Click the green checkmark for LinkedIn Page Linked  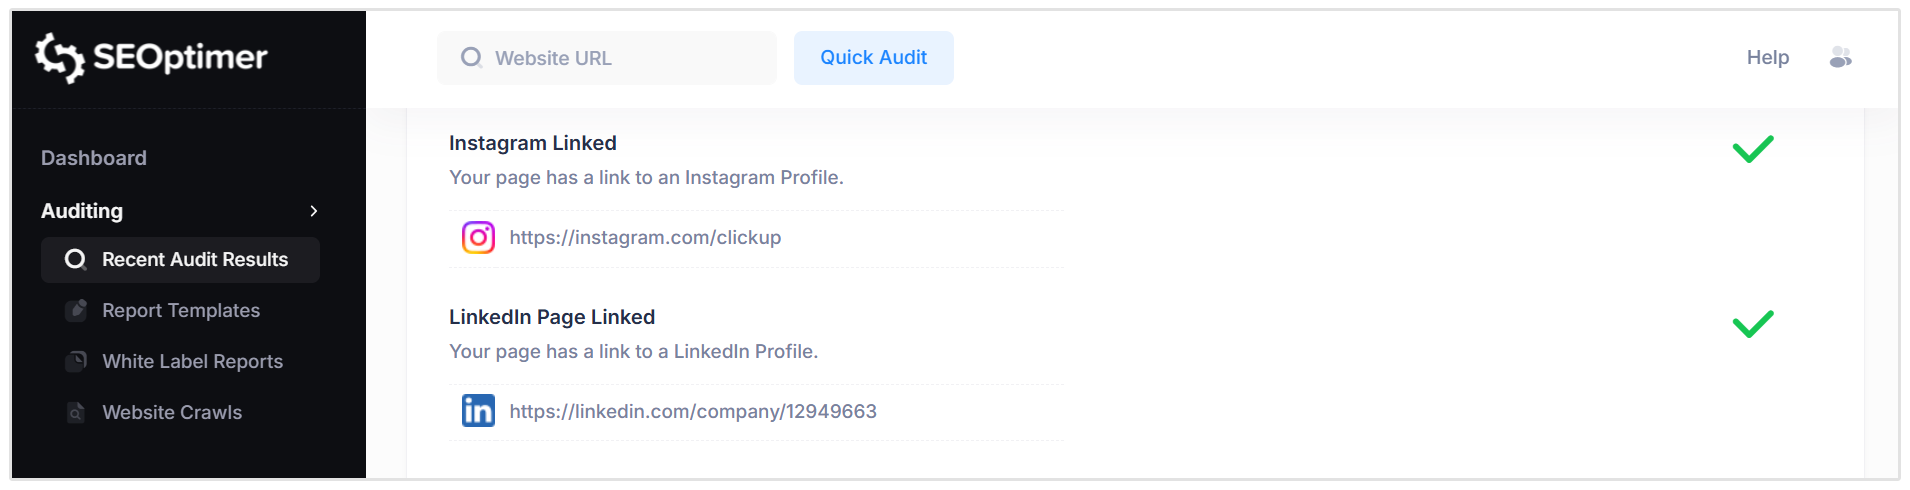coord(1753,323)
